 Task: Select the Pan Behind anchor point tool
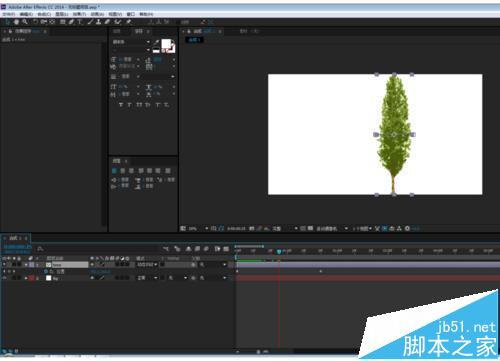pyautogui.click(x=52, y=22)
